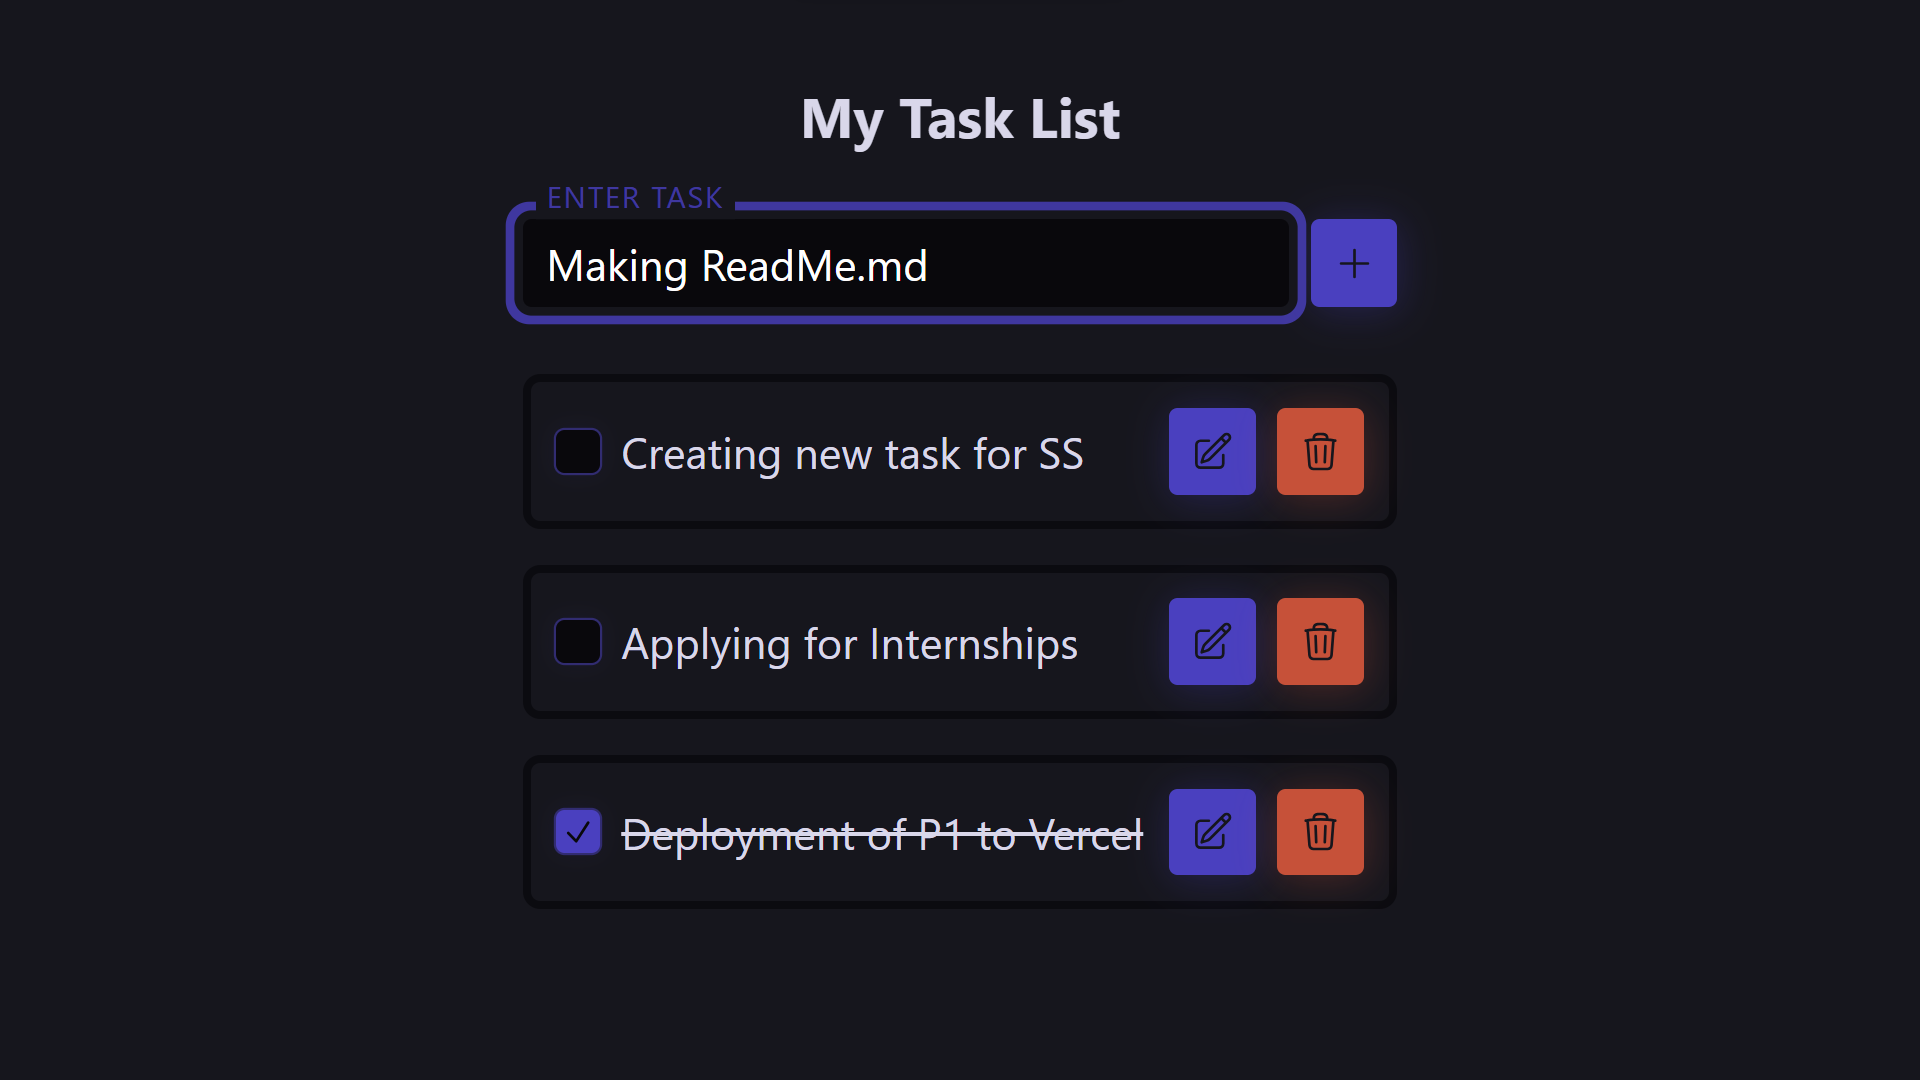Click the 'Creating new task for SS' text
Screen dimensions: 1920x1080
pyautogui.click(x=851, y=454)
